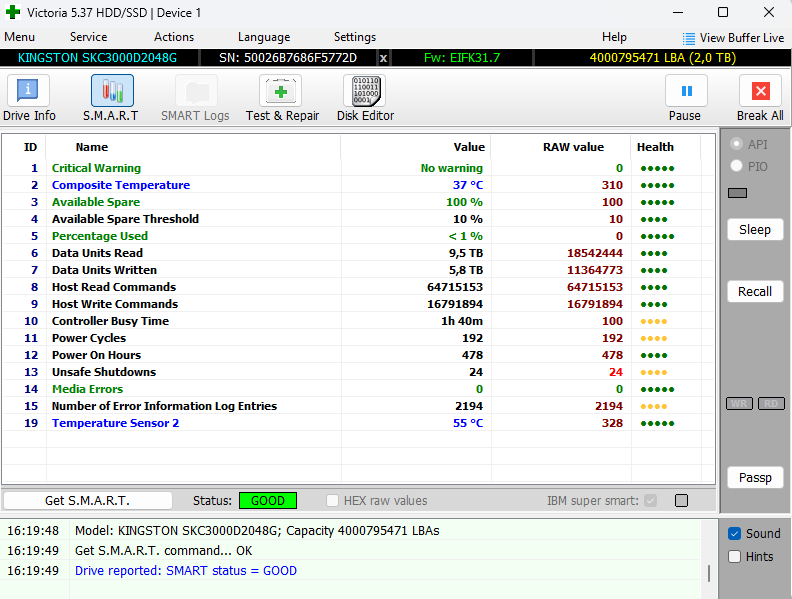Viewport: 792px width, 599px height.
Task: Open the Service menu
Action: coord(88,37)
